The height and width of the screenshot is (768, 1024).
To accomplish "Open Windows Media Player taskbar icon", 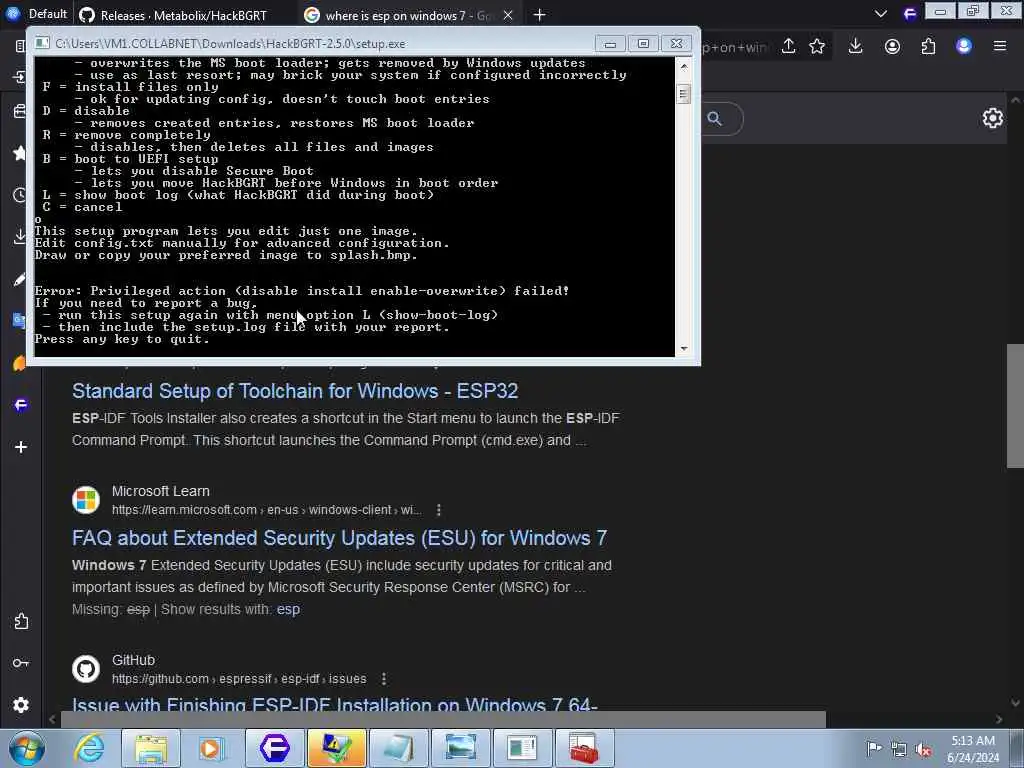I will pyautogui.click(x=212, y=748).
